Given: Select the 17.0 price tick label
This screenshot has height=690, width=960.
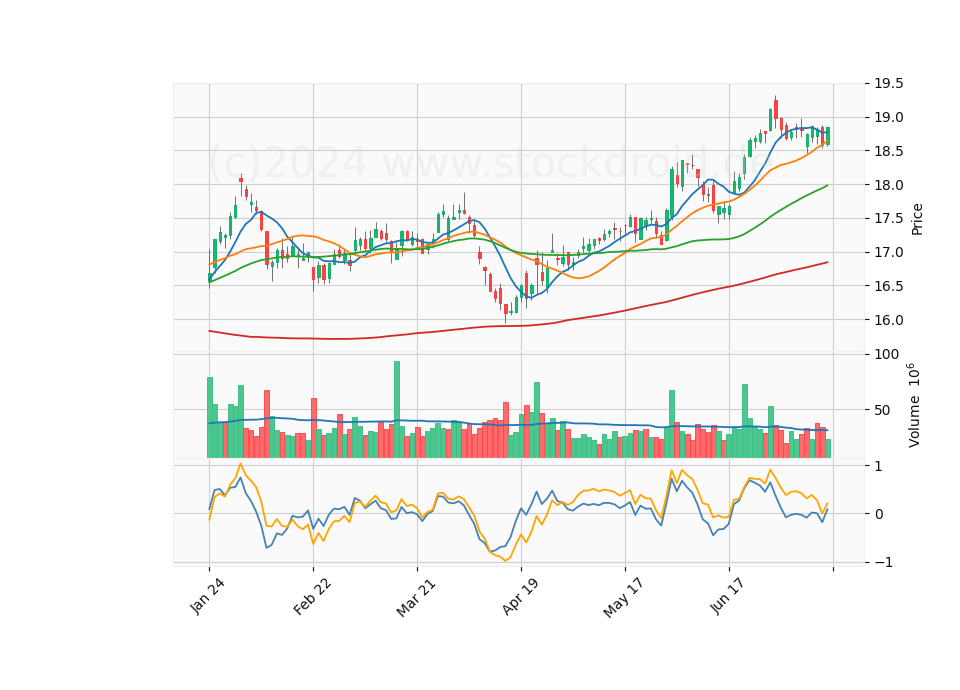Looking at the screenshot, I should pyautogui.click(x=888, y=252).
